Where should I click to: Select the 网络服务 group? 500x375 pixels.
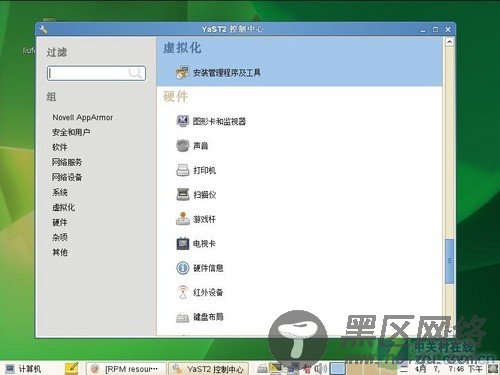click(x=67, y=162)
